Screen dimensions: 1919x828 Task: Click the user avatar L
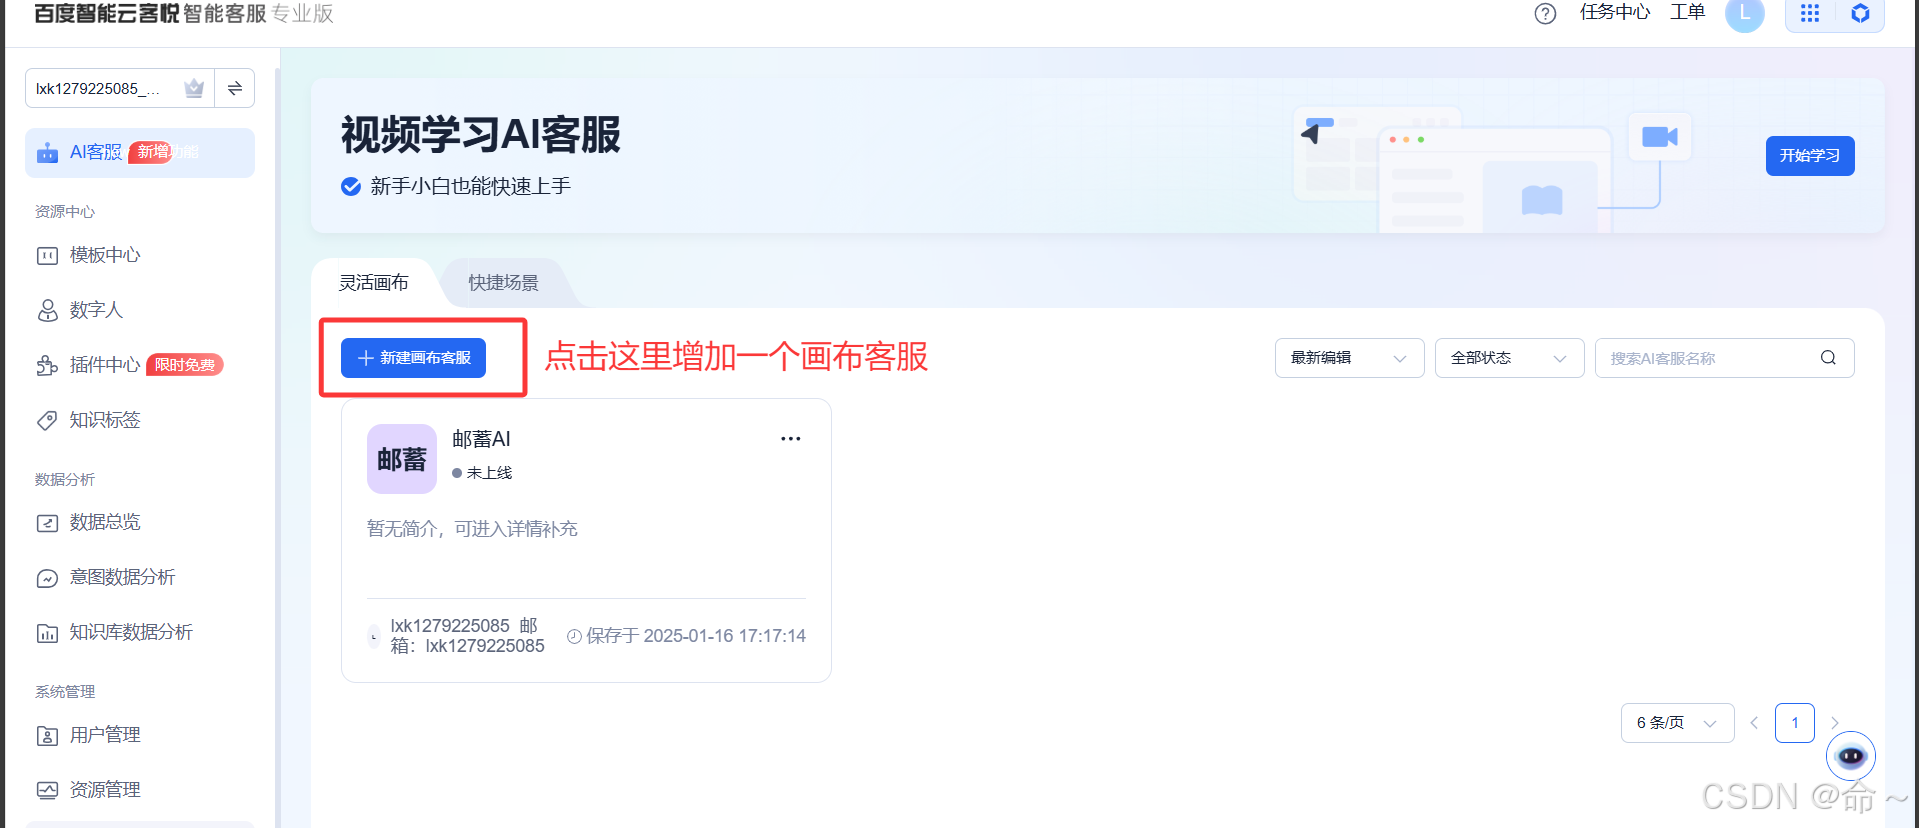[x=1745, y=14]
